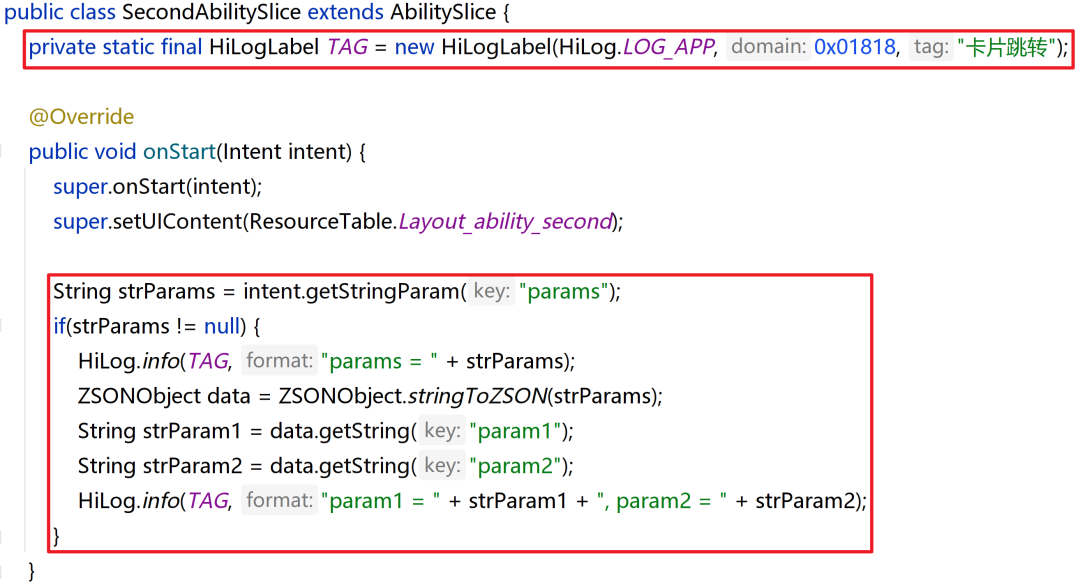The image size is (1080, 587).
Task: Collapse the if block fold marker
Action: 3,327
